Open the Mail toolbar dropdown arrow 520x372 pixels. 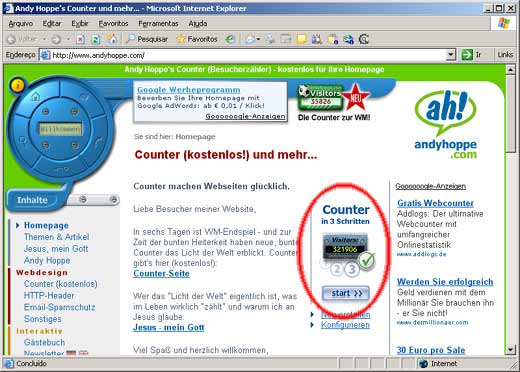tap(258, 39)
